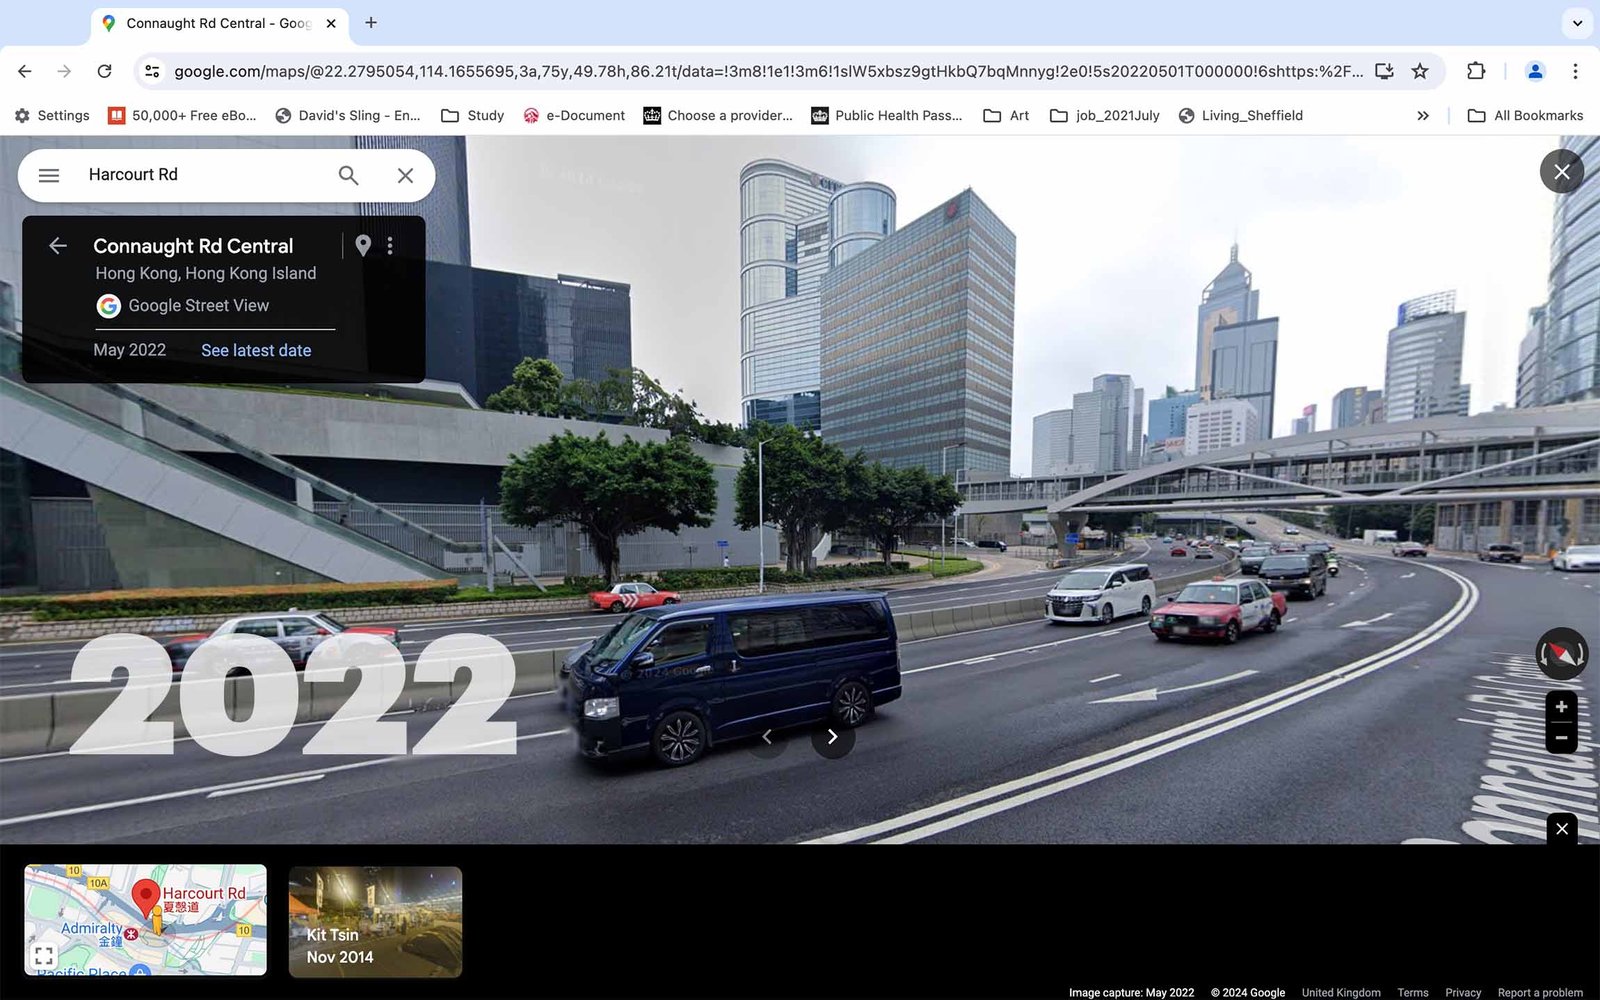
Task: Open the All Bookmarks folder
Action: 1525,116
